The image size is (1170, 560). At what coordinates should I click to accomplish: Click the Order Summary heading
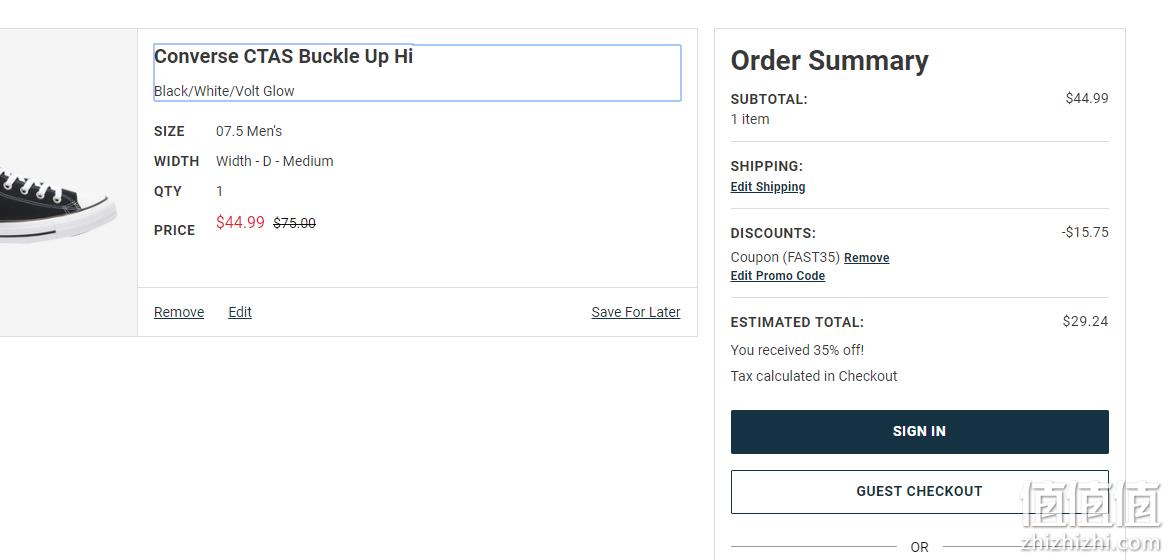[x=829, y=60]
